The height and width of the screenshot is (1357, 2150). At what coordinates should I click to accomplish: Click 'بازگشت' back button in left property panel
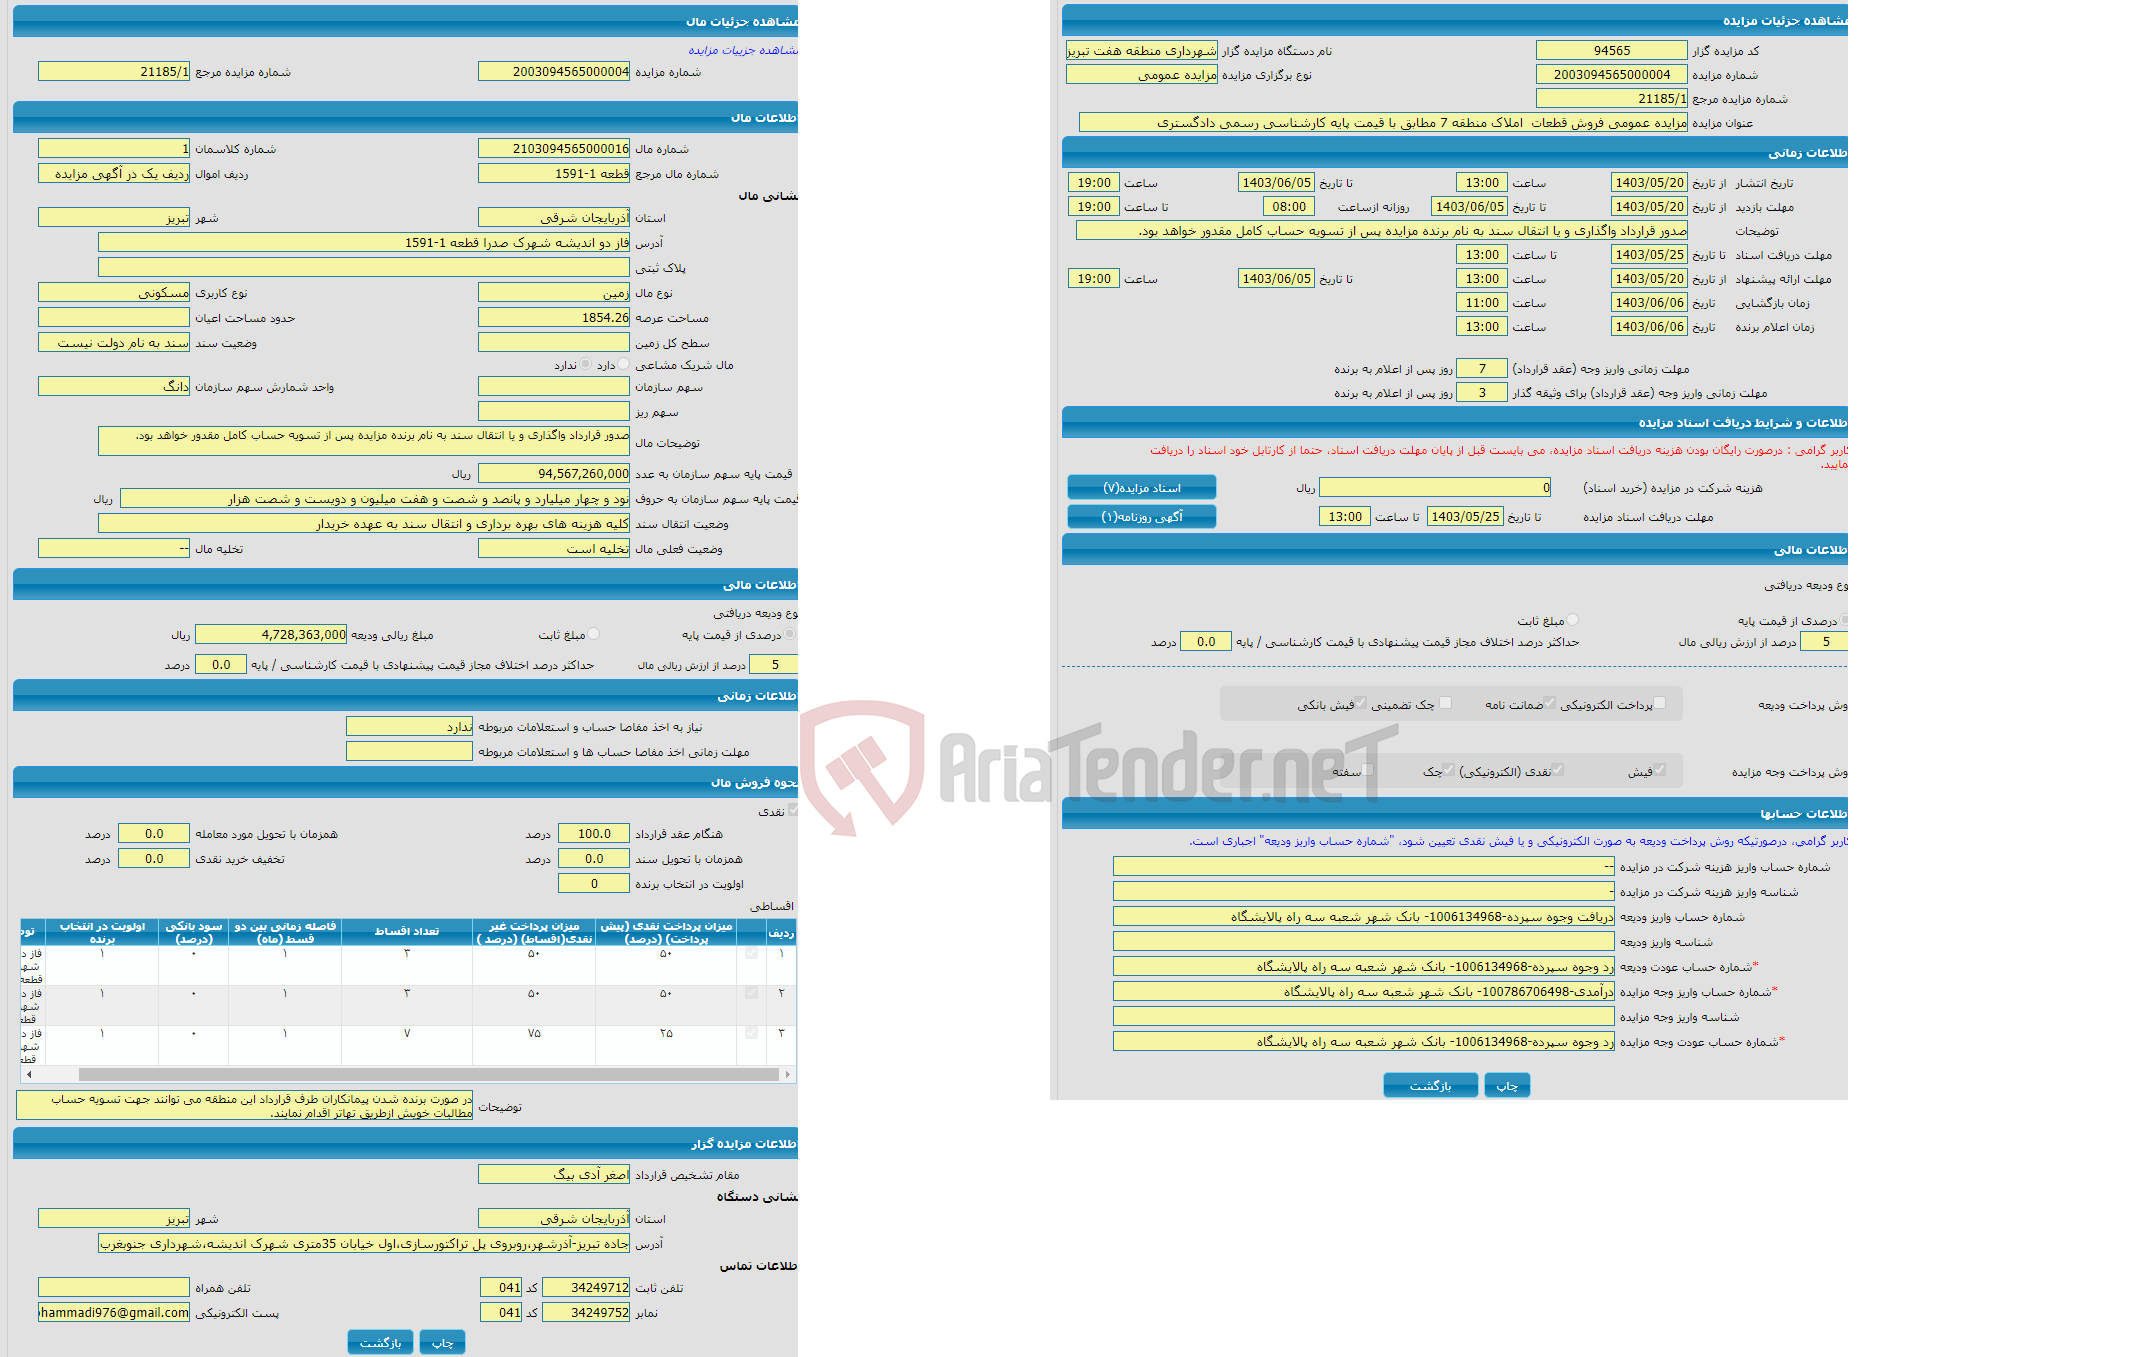click(x=380, y=1343)
